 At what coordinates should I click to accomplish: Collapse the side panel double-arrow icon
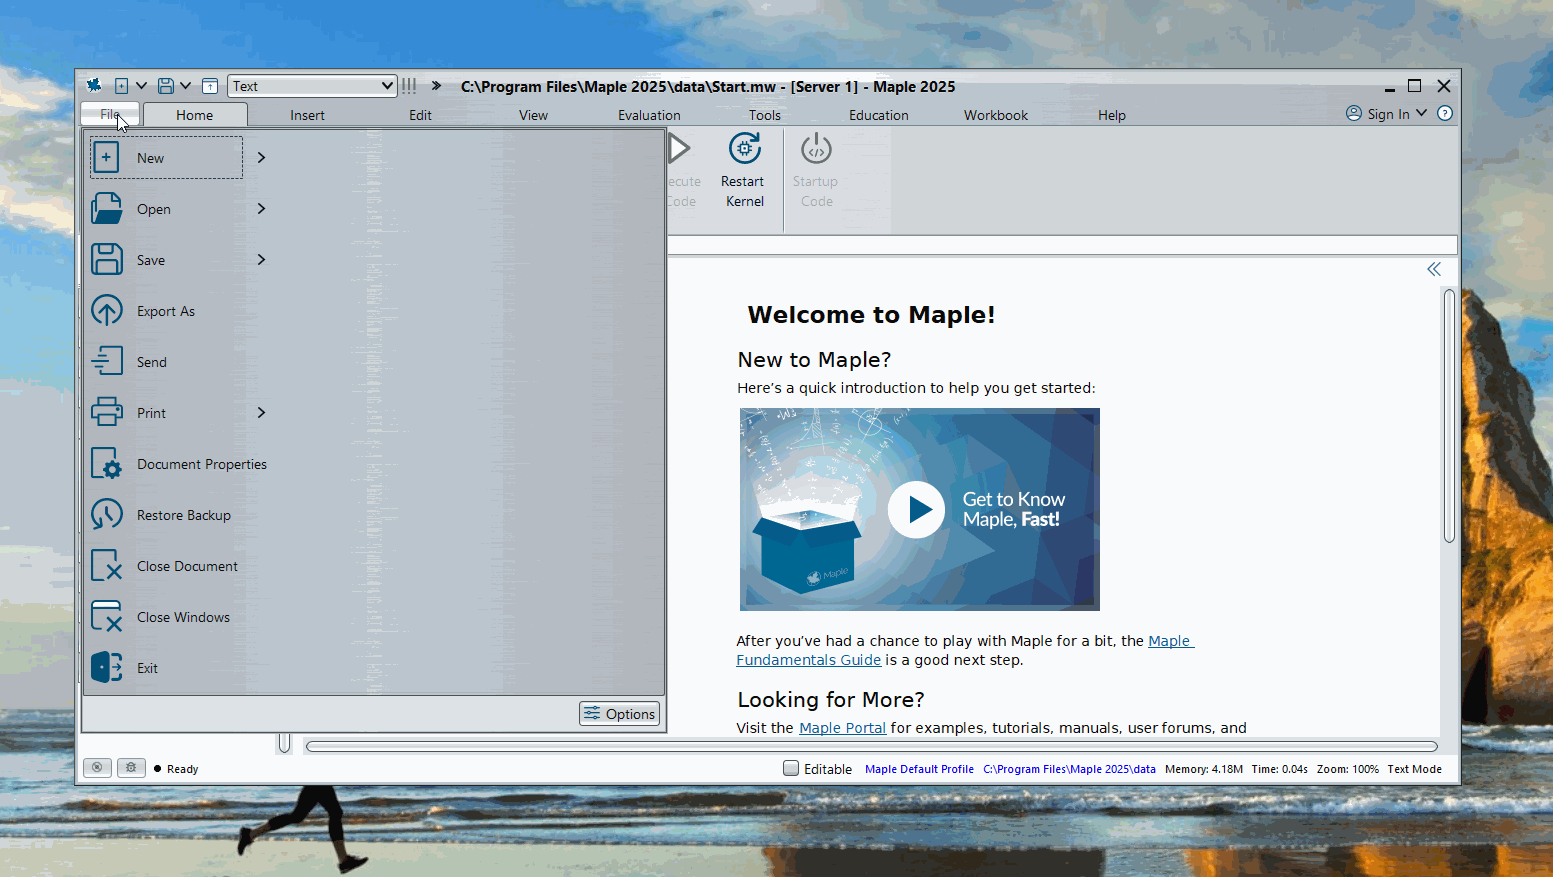(1434, 269)
